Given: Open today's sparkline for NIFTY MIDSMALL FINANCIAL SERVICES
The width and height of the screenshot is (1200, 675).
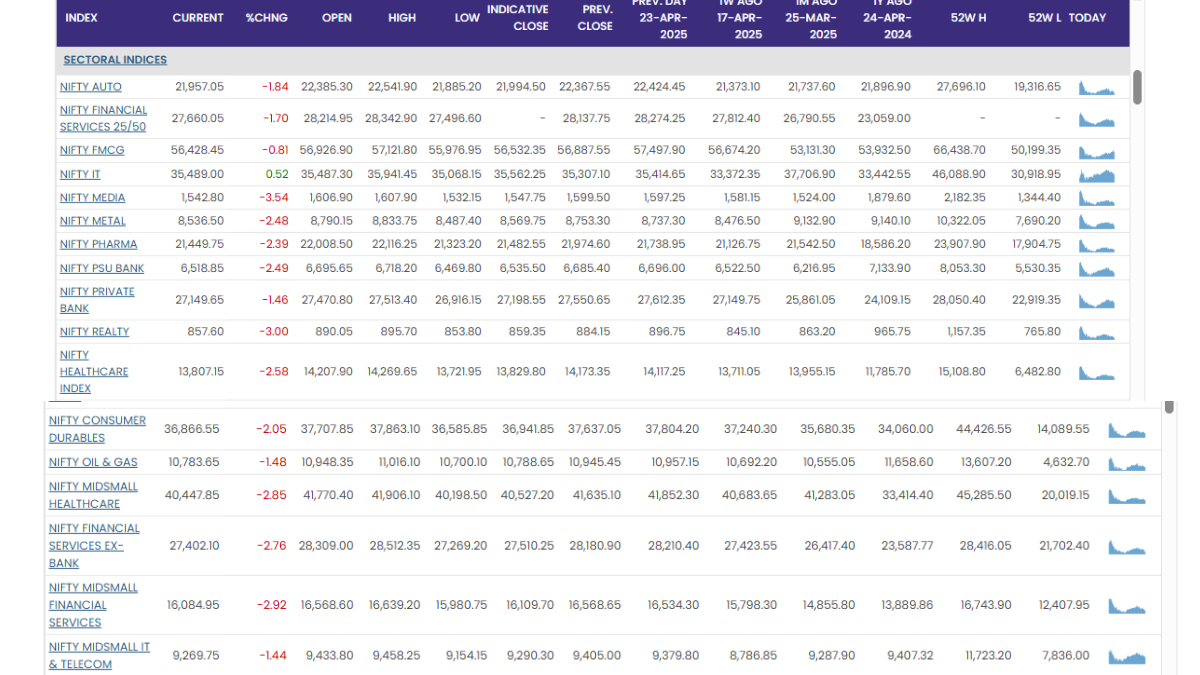Looking at the screenshot, I should coord(1127,605).
